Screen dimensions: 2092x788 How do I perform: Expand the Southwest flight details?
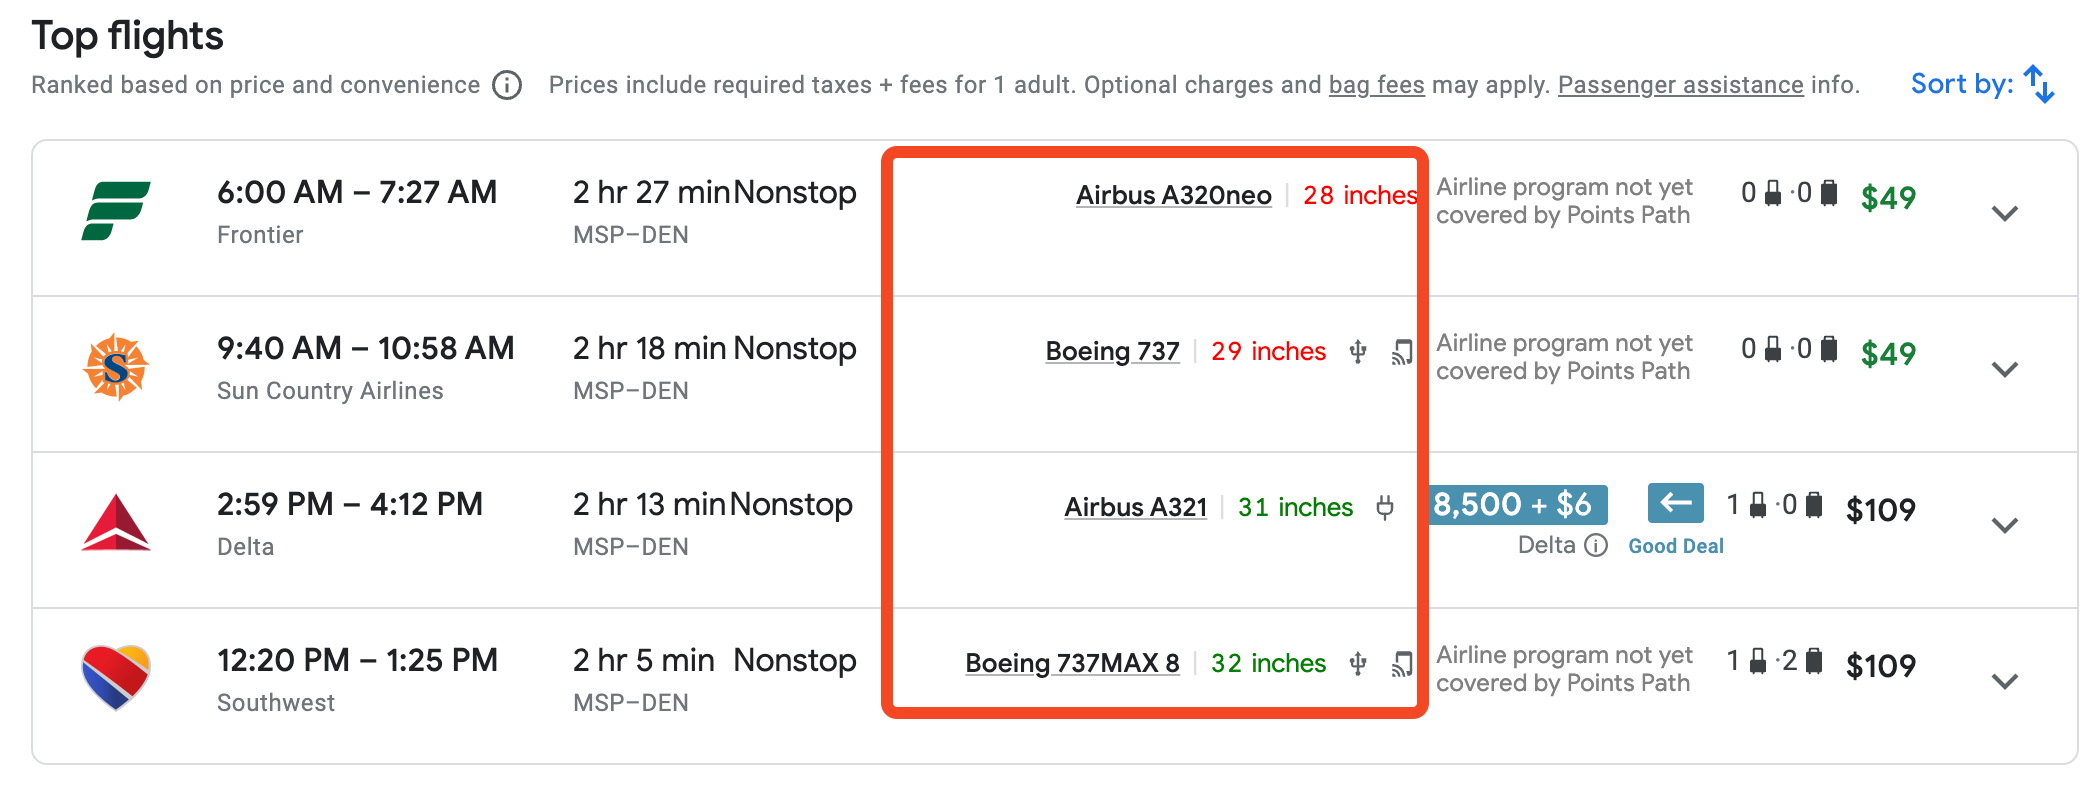pyautogui.click(x=2005, y=681)
